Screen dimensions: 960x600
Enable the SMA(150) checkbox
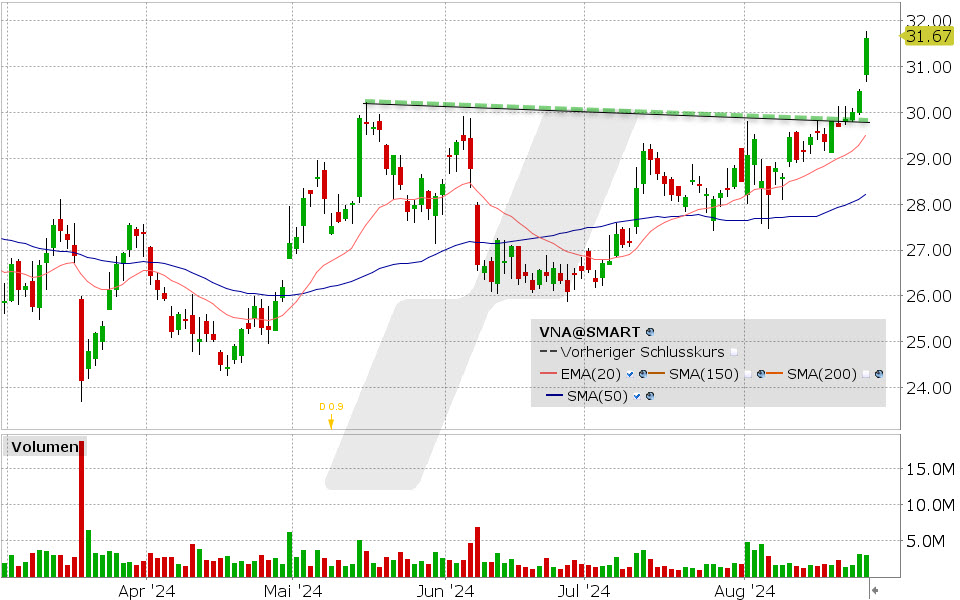748,374
